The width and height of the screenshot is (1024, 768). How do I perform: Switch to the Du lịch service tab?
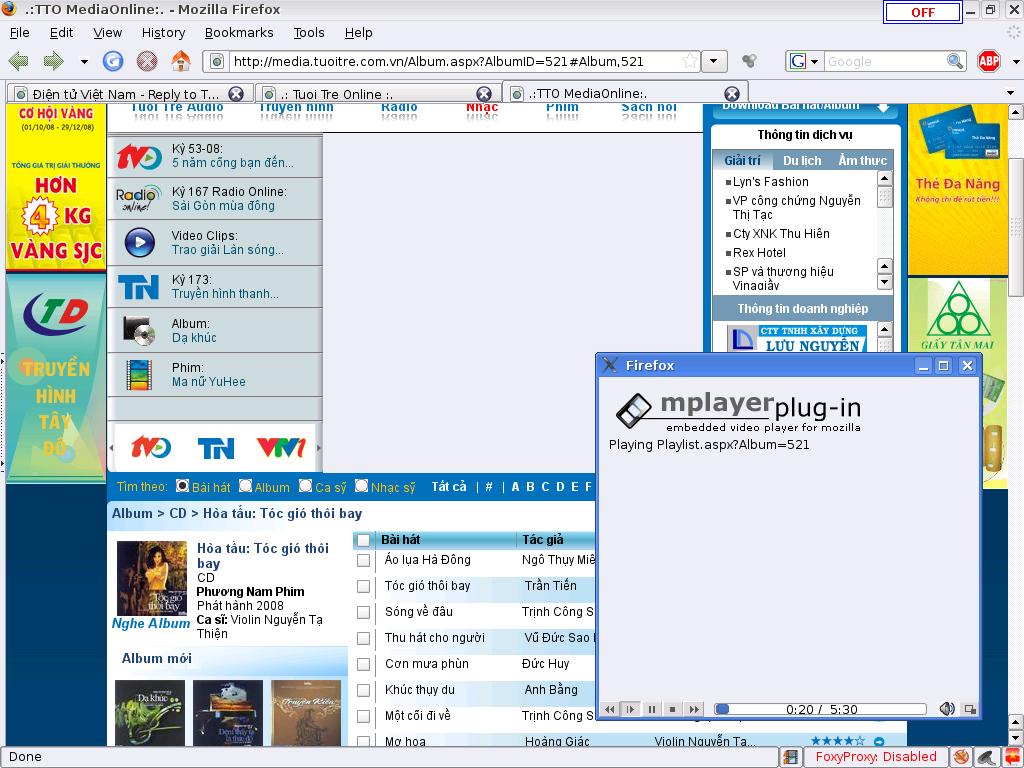click(802, 161)
